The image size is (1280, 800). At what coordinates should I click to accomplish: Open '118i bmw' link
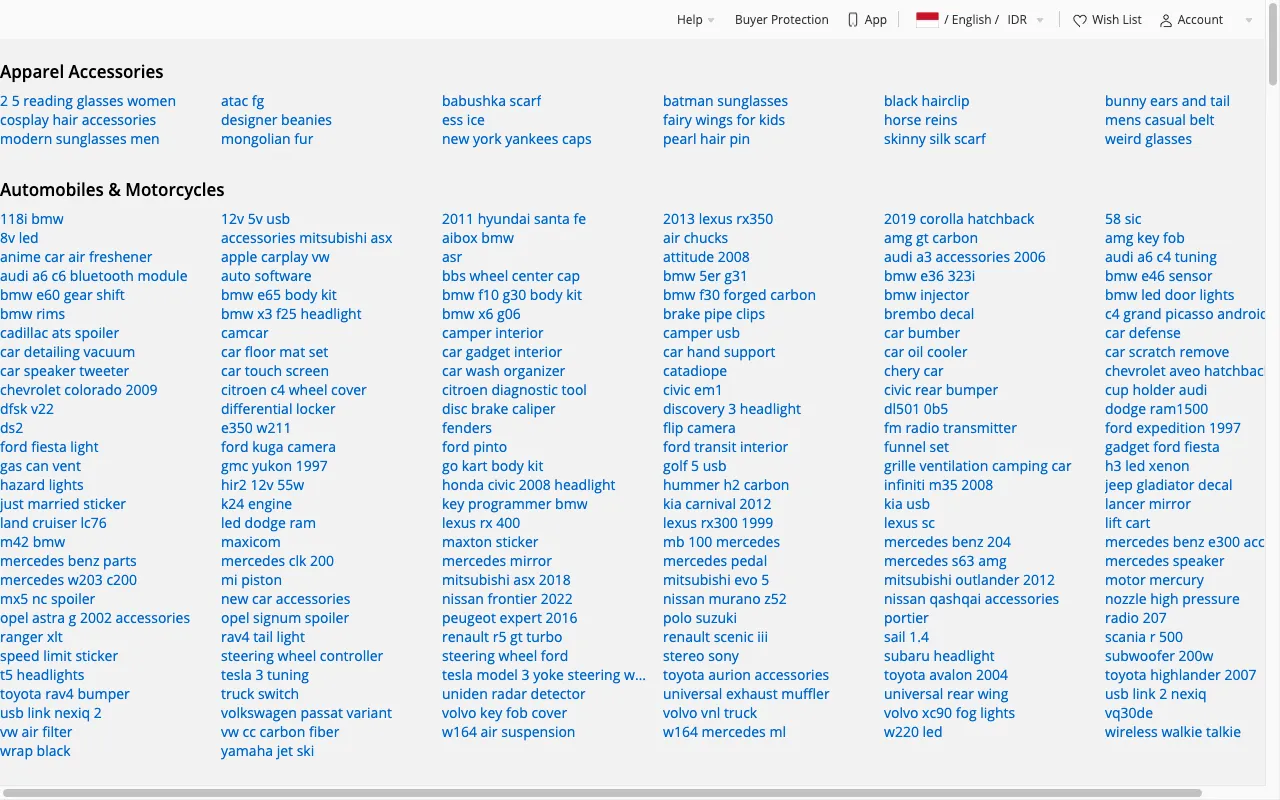pyautogui.click(x=32, y=219)
